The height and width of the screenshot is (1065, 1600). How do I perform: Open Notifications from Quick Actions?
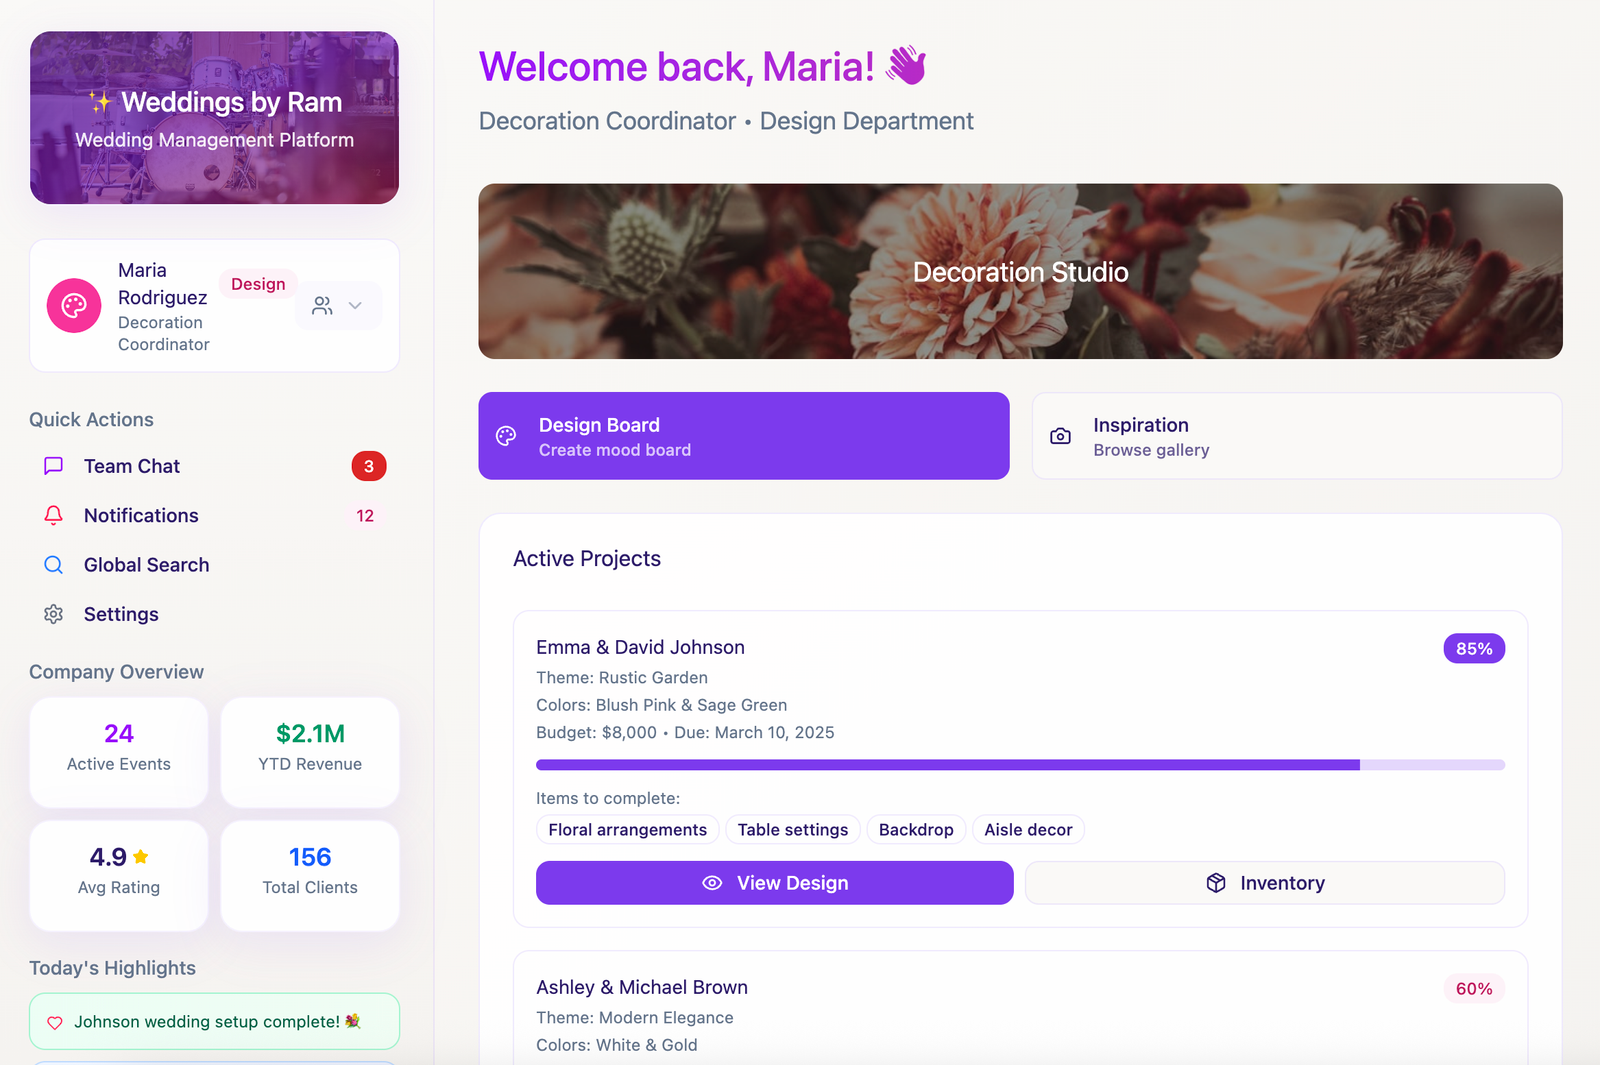pos(141,516)
